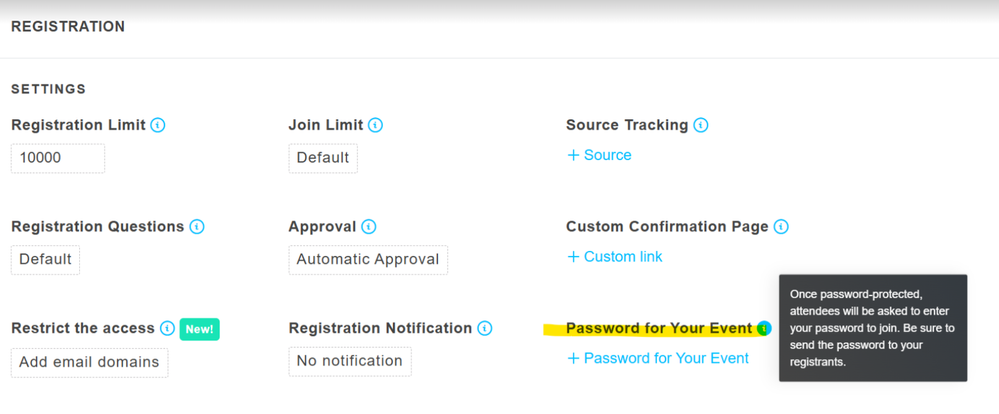
Task: Open the Automatic Approval selector
Action: coord(368,260)
